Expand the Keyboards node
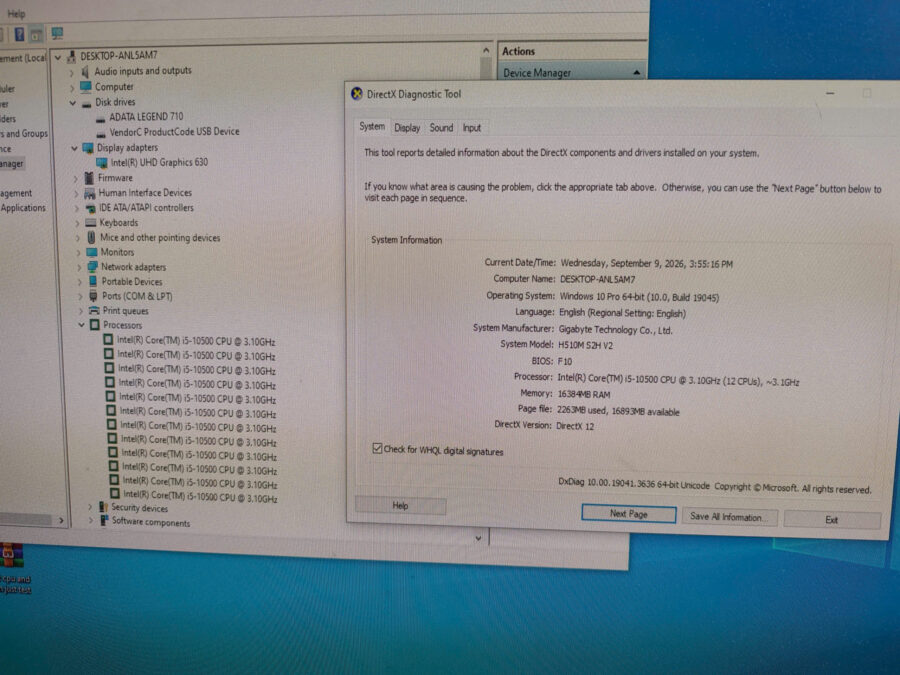 [x=77, y=223]
